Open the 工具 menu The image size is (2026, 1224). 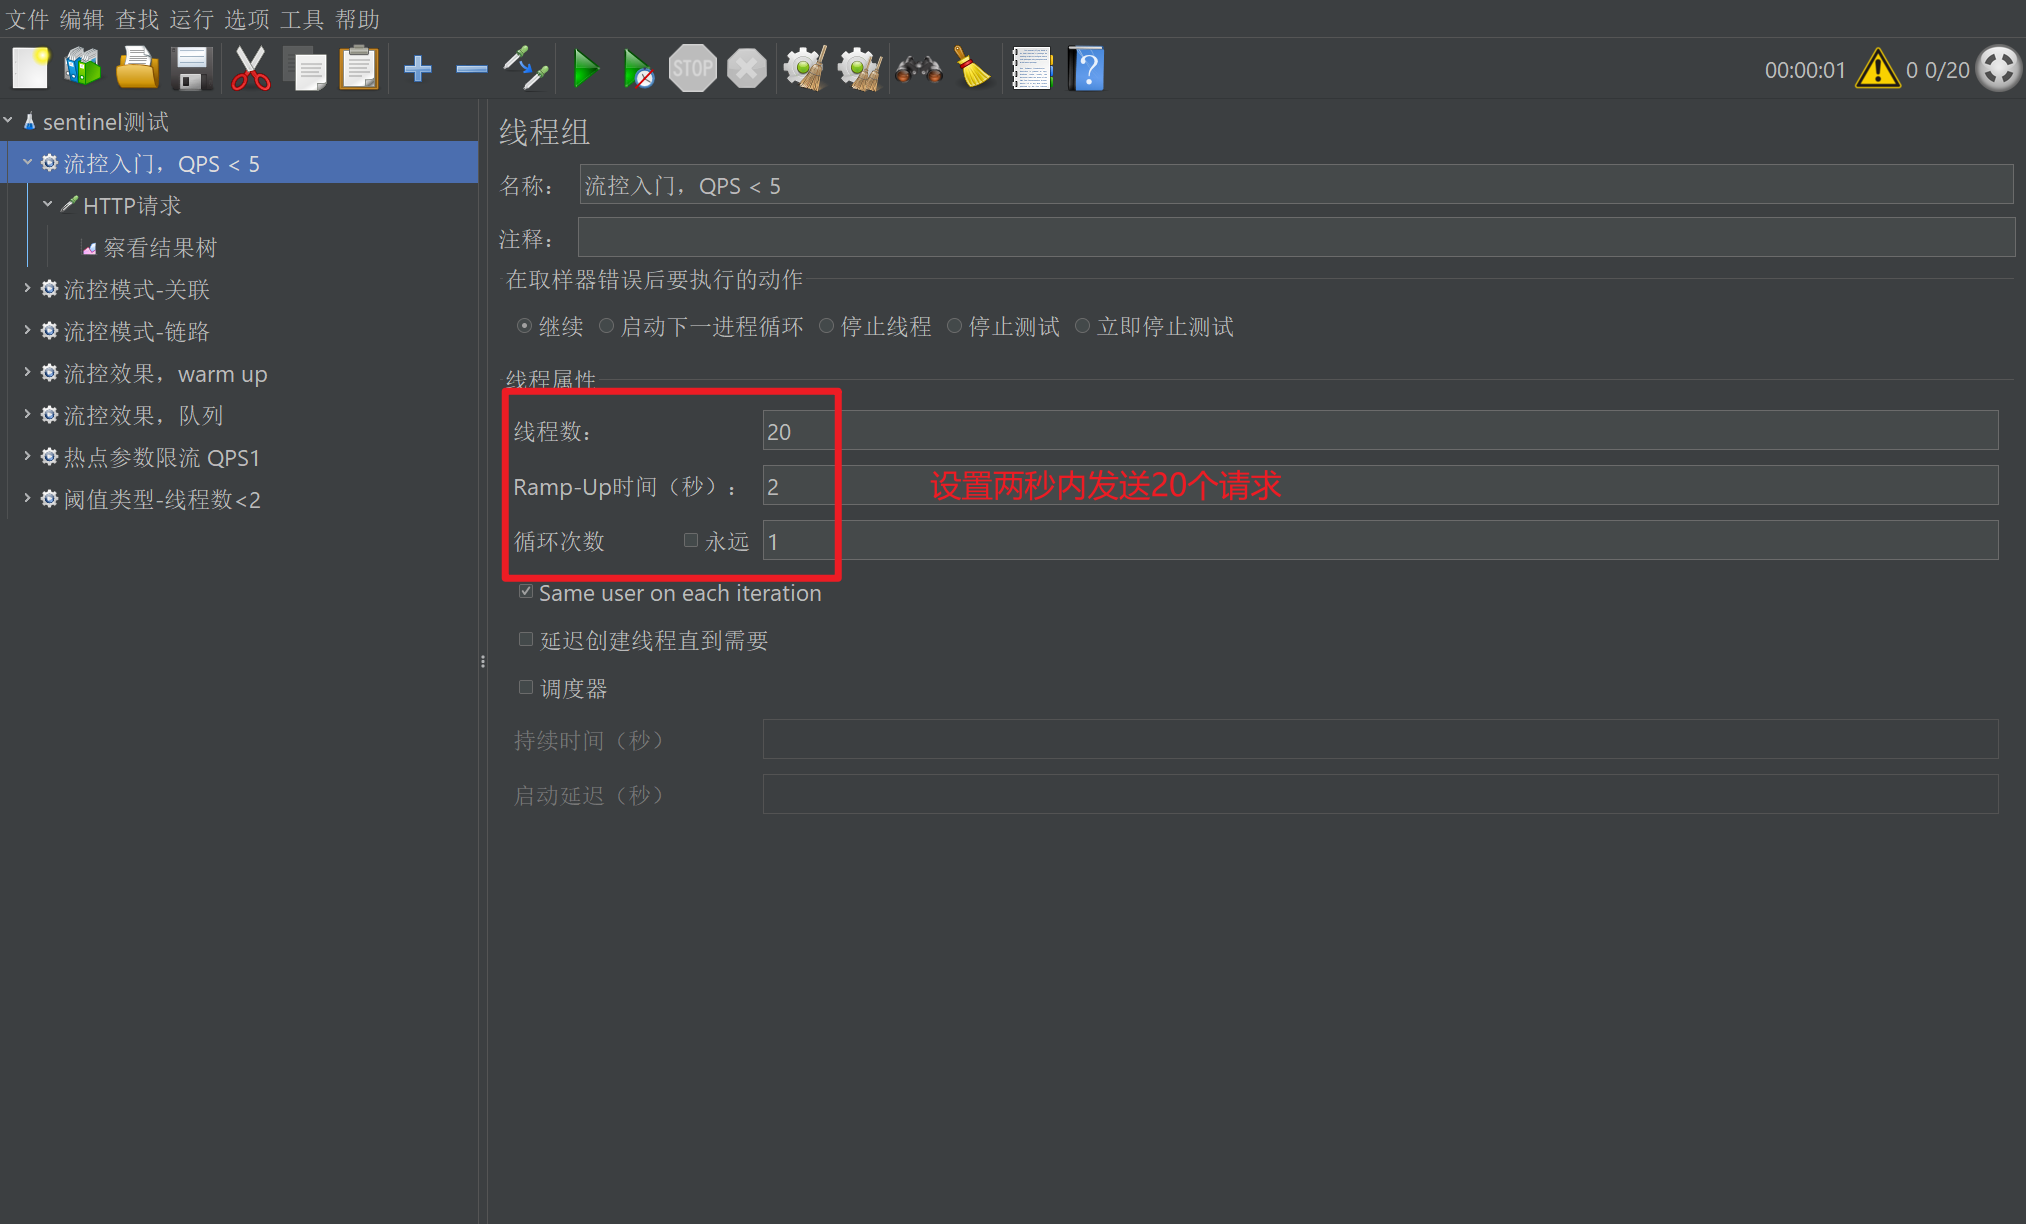click(x=302, y=19)
